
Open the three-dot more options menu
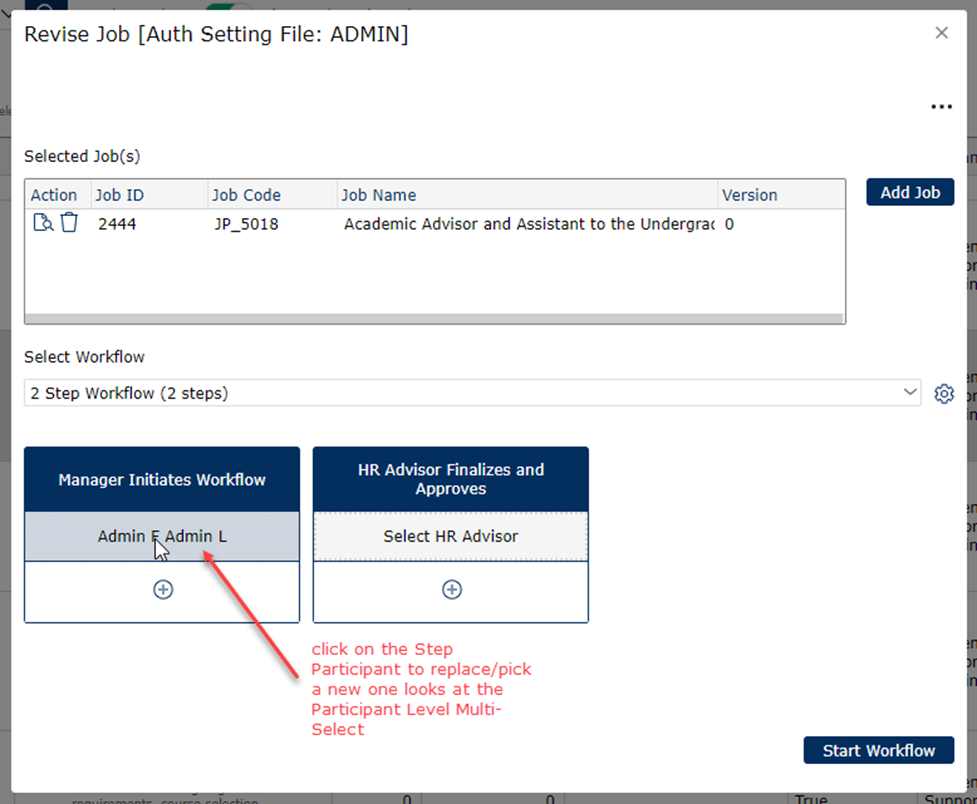point(941,107)
